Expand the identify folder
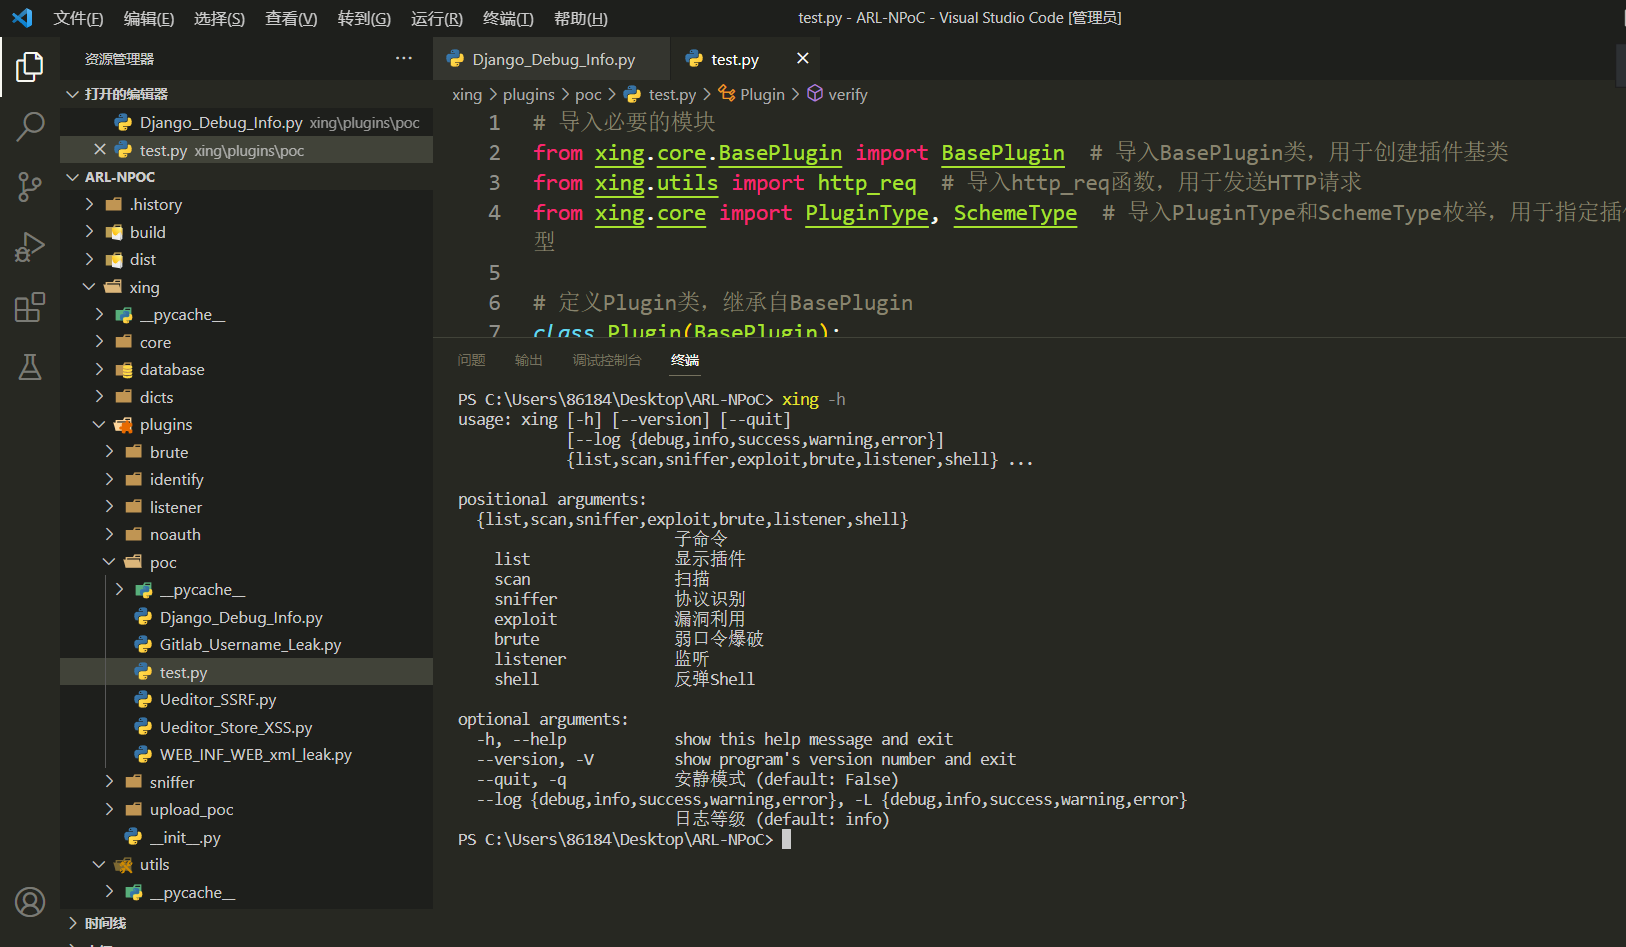Screen dimensions: 1626x947 (x=109, y=479)
